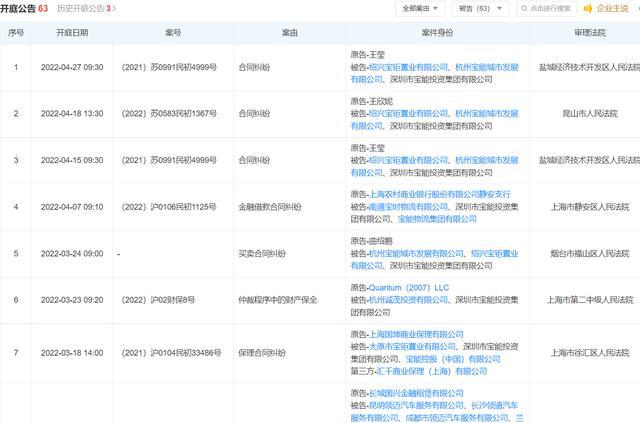The image size is (640, 423).
Task: Click the date 2022-04-27 09:30
Action: click(x=72, y=67)
